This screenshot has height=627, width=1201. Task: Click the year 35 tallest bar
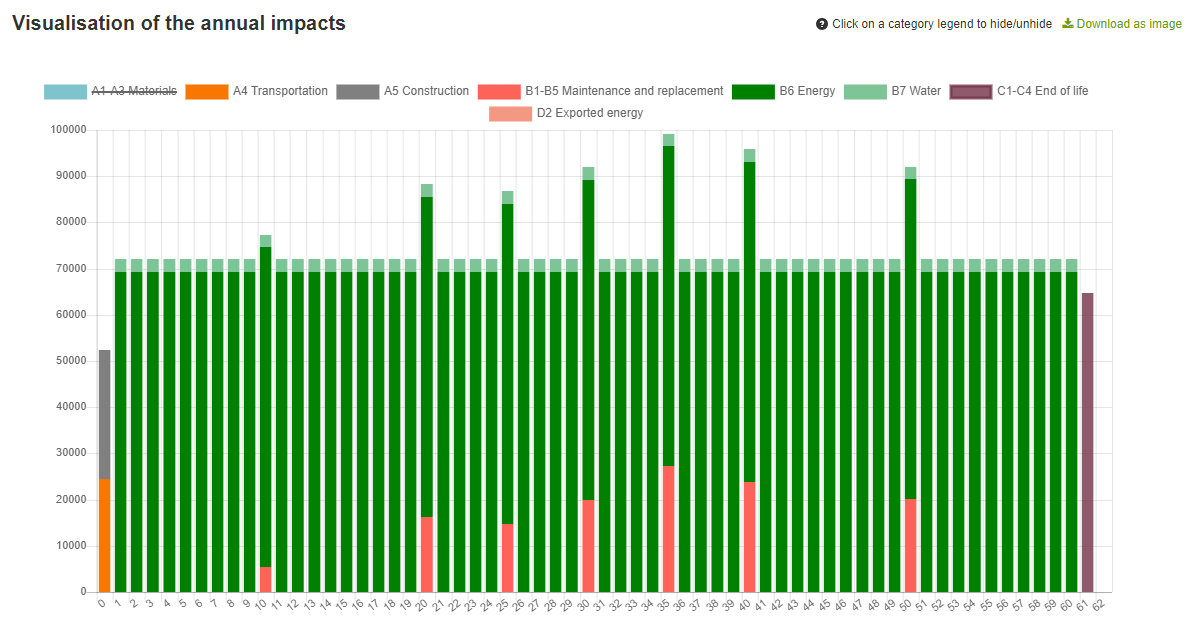pos(668,300)
